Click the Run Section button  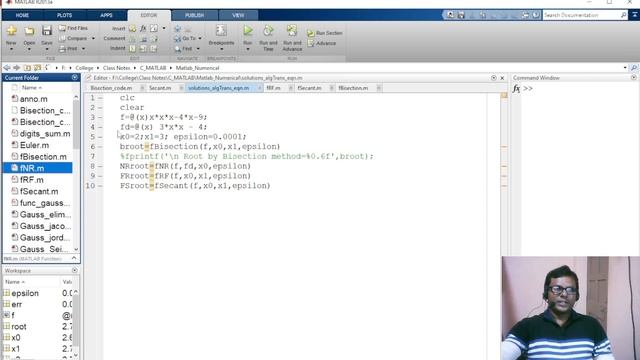tap(325, 33)
